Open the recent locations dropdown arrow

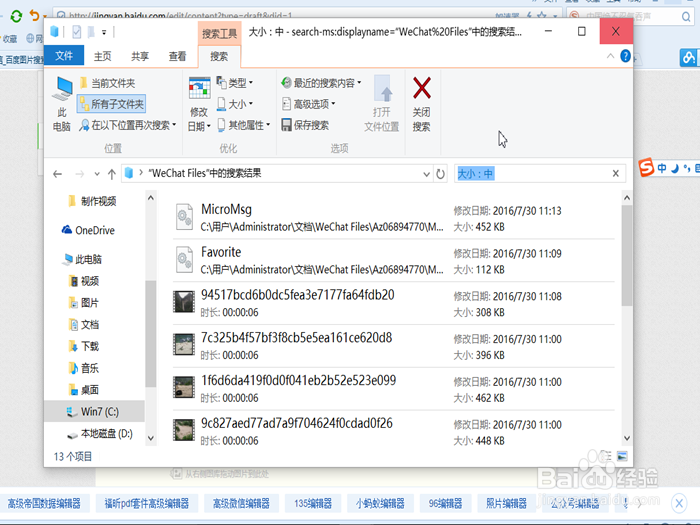pos(97,174)
